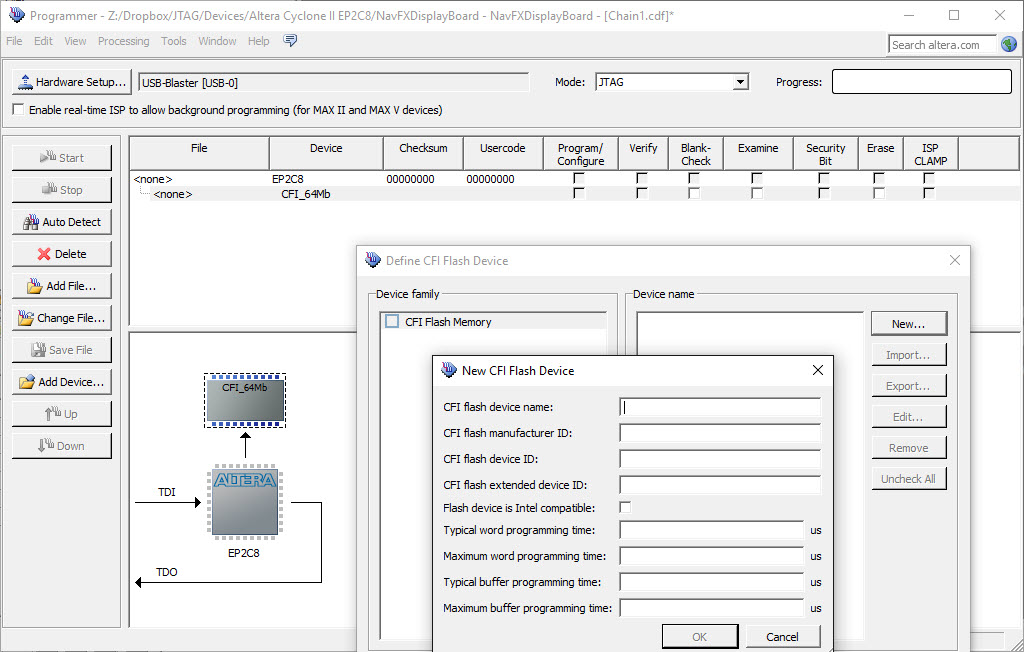Click the Progress bar
The image size is (1024, 652).
coord(921,82)
